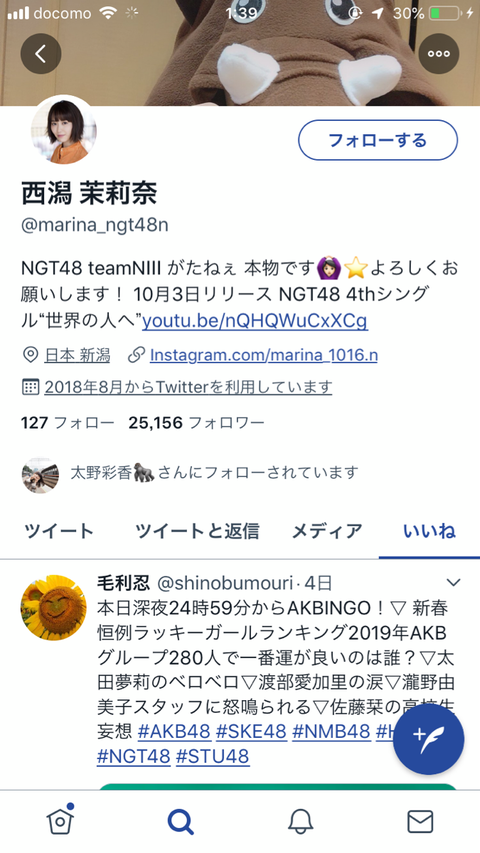
Task: Tap the location pin icon
Action: point(30,356)
